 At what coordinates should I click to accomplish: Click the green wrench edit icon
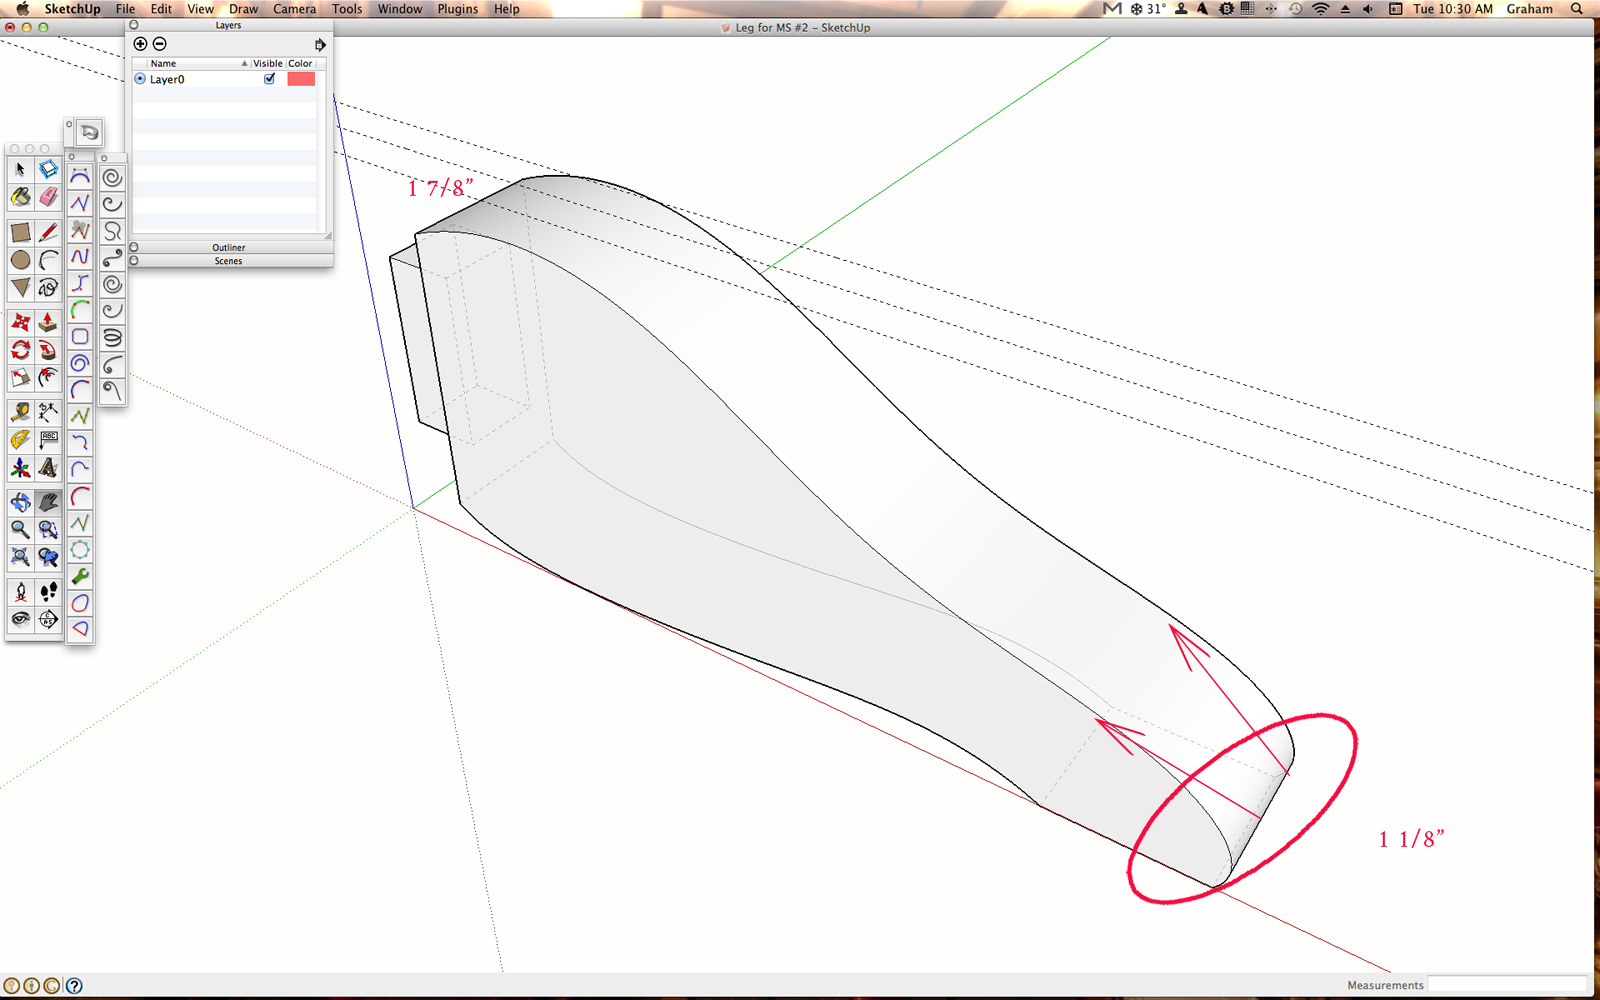point(80,576)
